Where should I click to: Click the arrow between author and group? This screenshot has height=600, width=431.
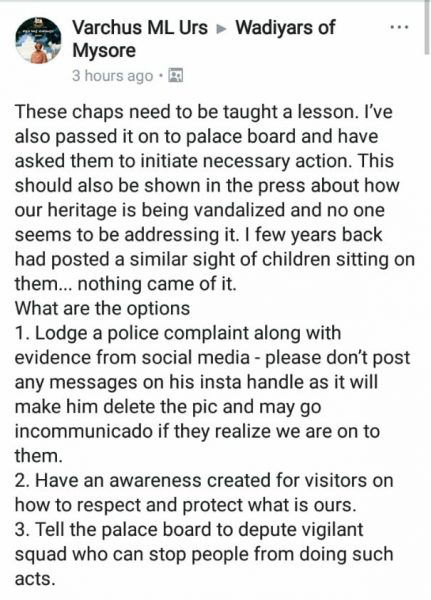click(221, 29)
